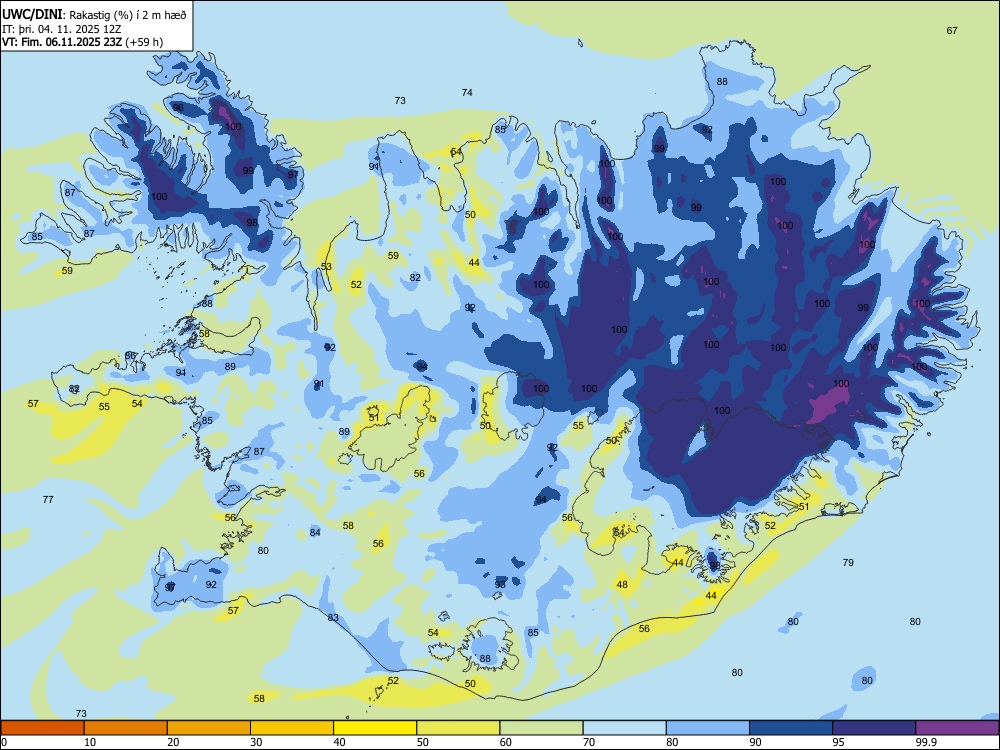Click the 40–50 bright yellow legend swatch
1000x750 pixels.
pyautogui.click(x=375, y=728)
